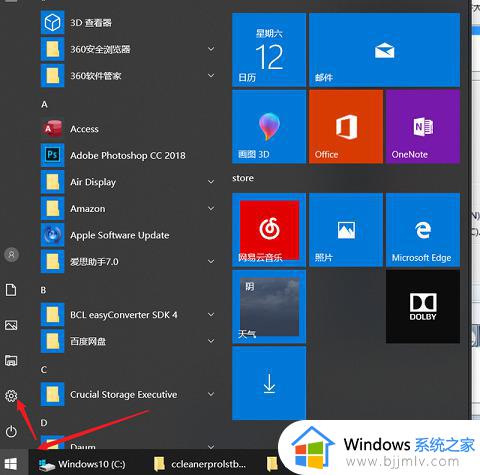Screen dimensions: 480x475
Task: Open the Office tile
Action: pyautogui.click(x=346, y=127)
